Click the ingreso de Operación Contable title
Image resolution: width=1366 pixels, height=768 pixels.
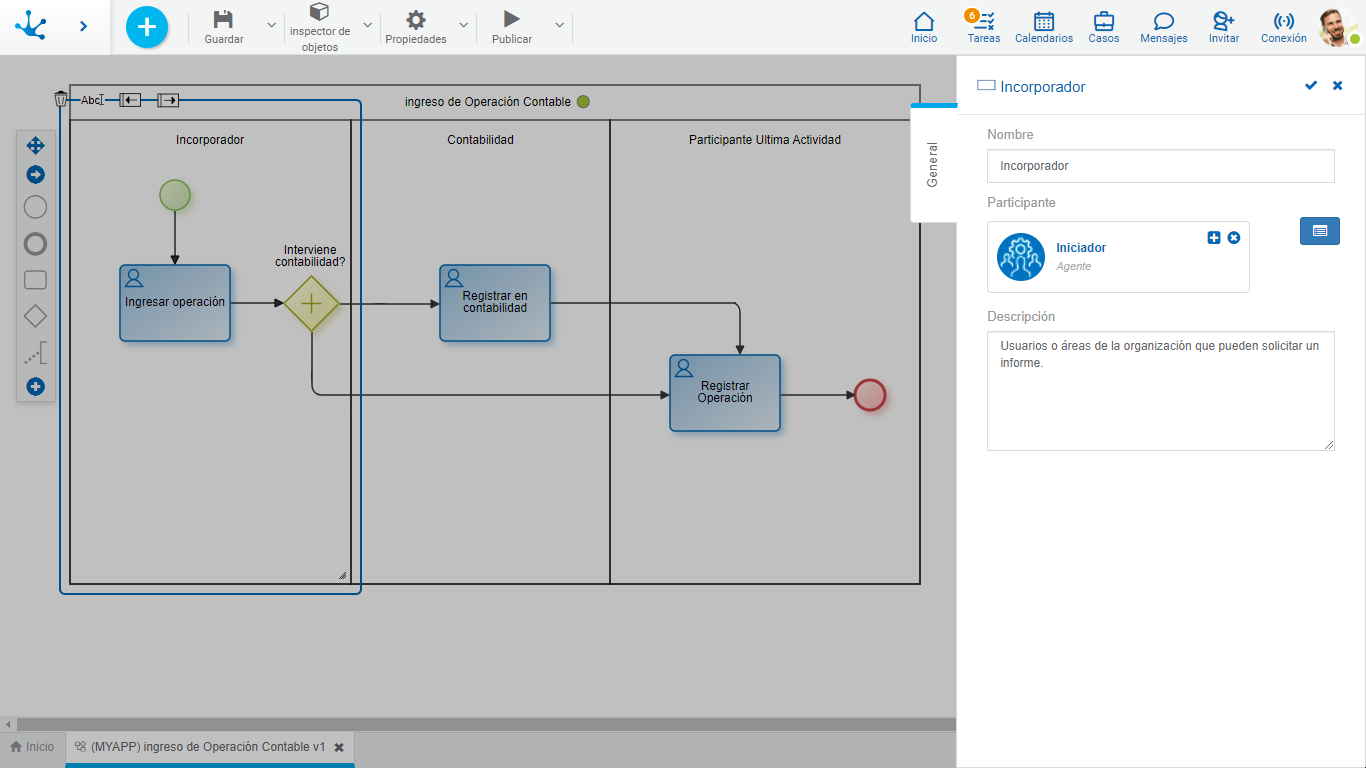click(x=488, y=102)
